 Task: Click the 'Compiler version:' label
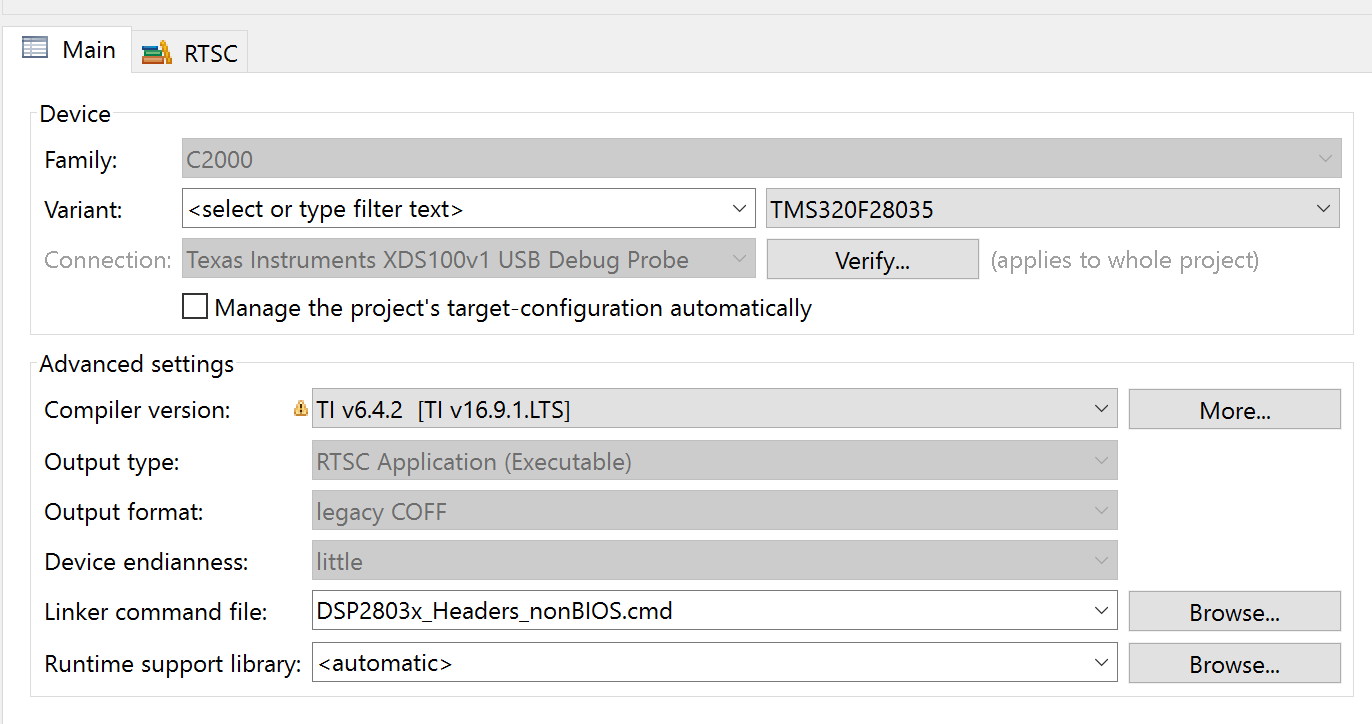click(x=138, y=409)
